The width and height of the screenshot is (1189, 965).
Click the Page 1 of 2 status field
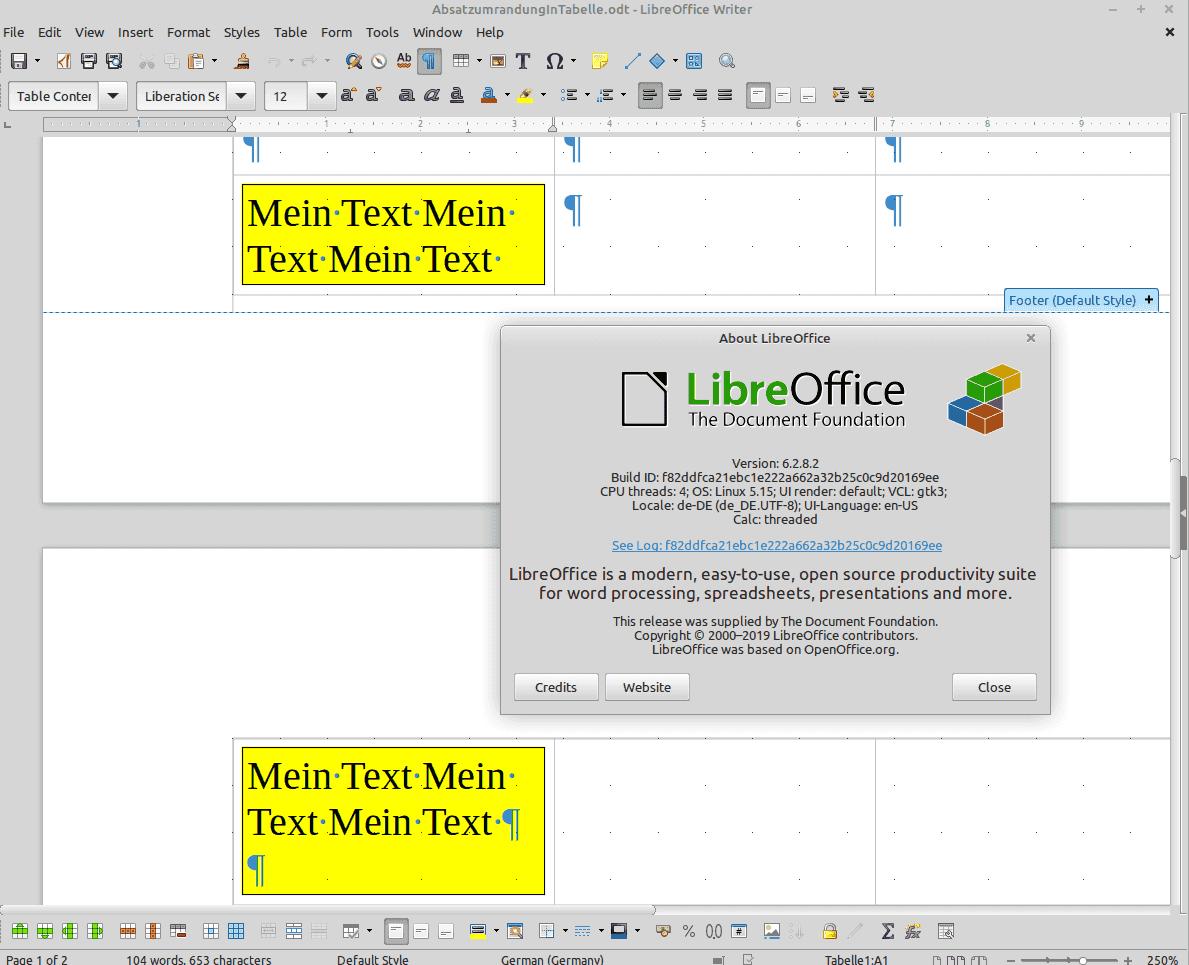(36, 960)
